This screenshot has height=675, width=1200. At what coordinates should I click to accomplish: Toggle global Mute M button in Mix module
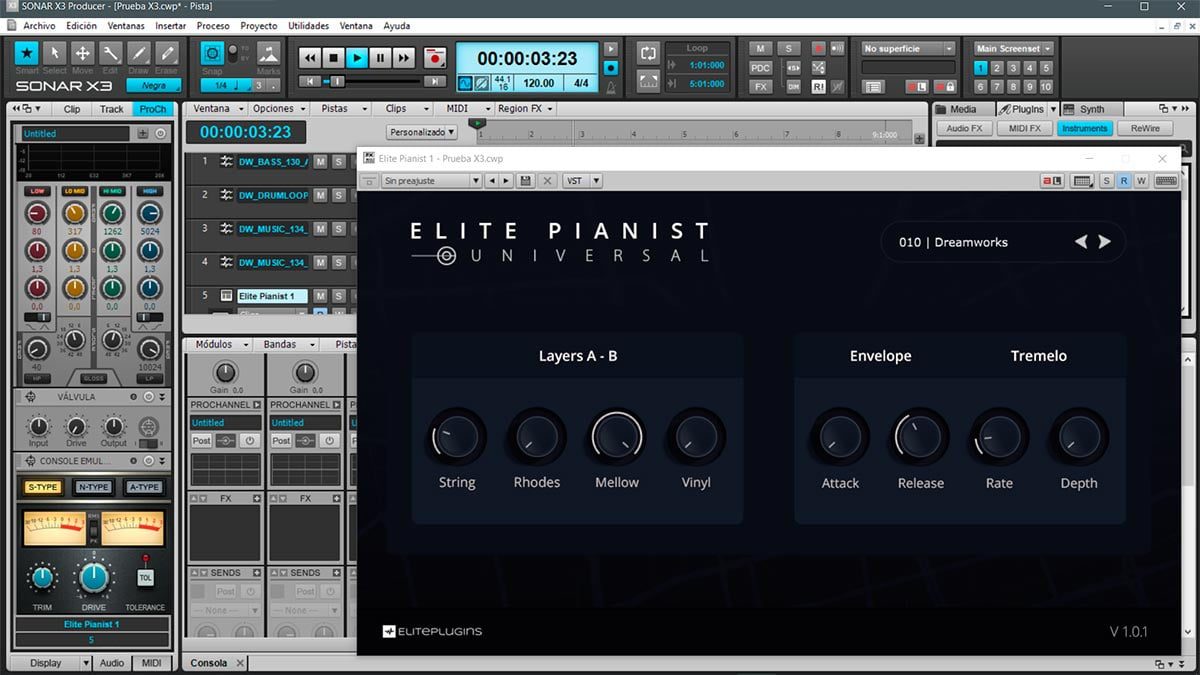point(761,48)
